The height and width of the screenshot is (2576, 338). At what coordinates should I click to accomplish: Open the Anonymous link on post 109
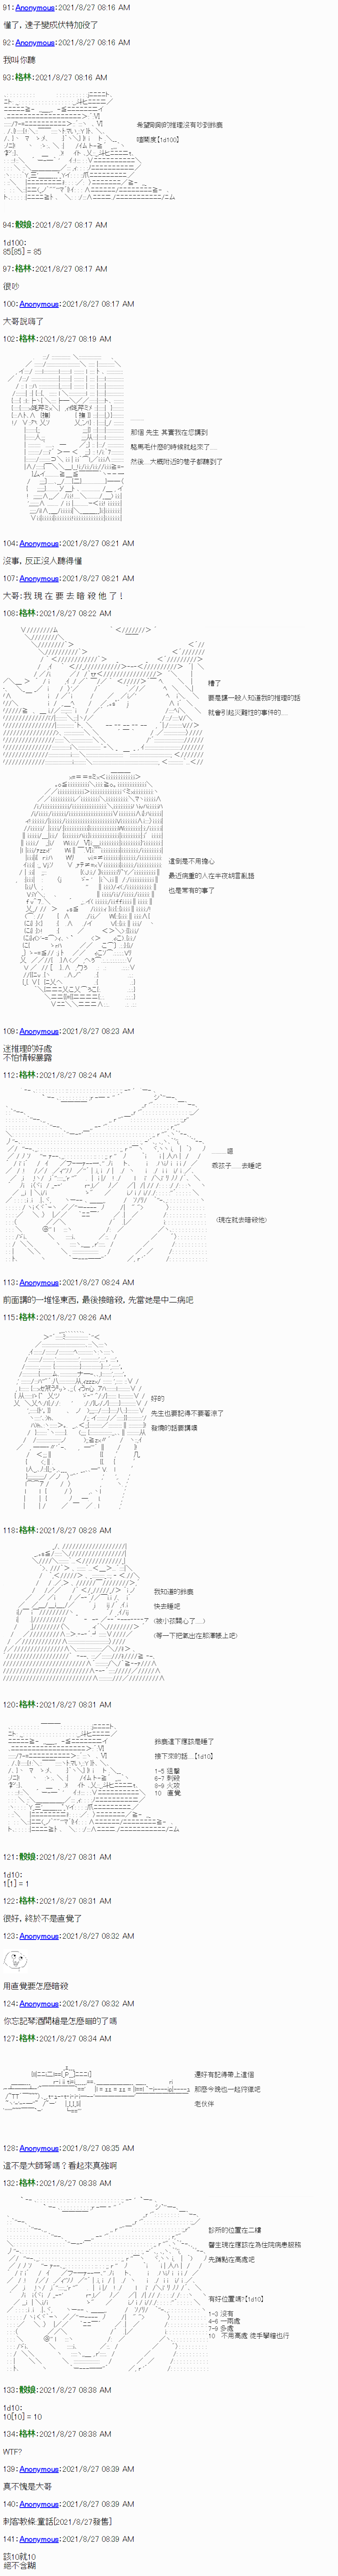coord(39,1031)
